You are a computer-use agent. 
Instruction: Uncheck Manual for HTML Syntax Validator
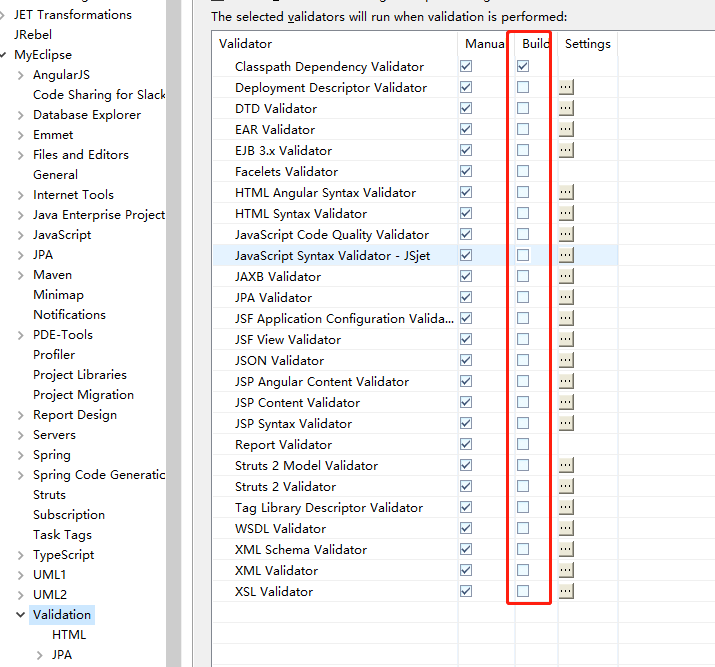pos(466,213)
